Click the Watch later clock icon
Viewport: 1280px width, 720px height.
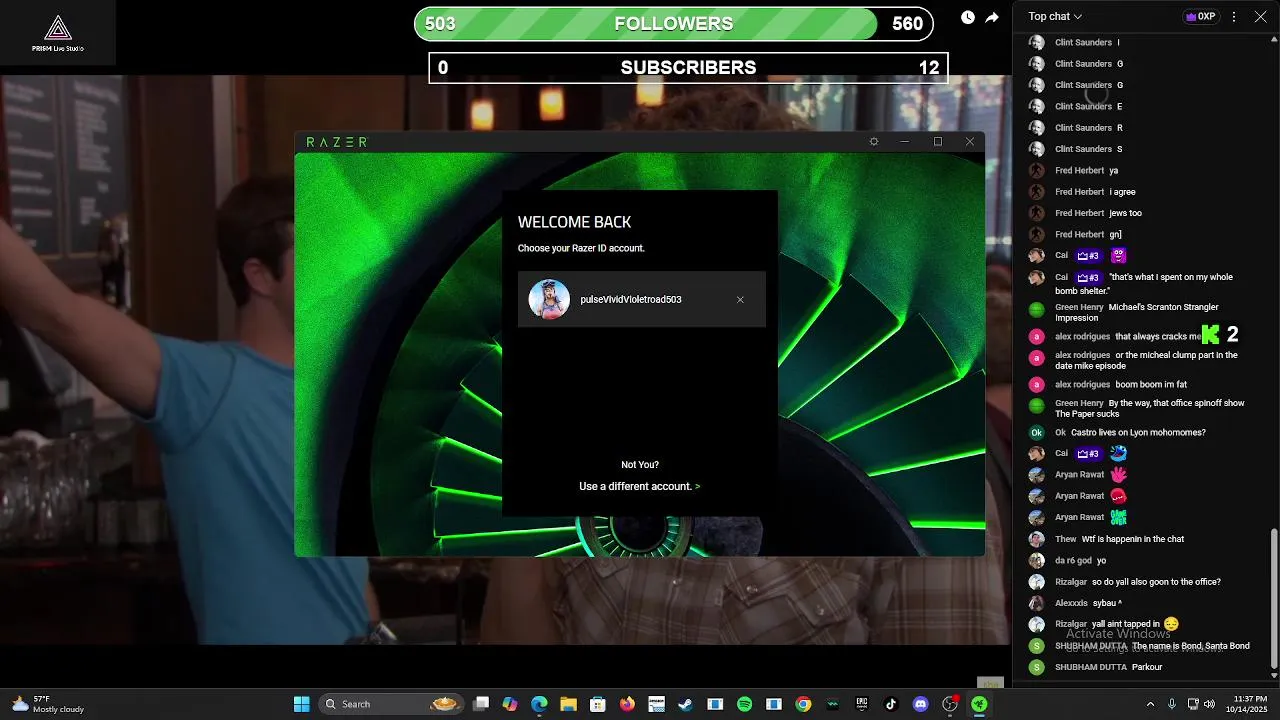tap(968, 17)
